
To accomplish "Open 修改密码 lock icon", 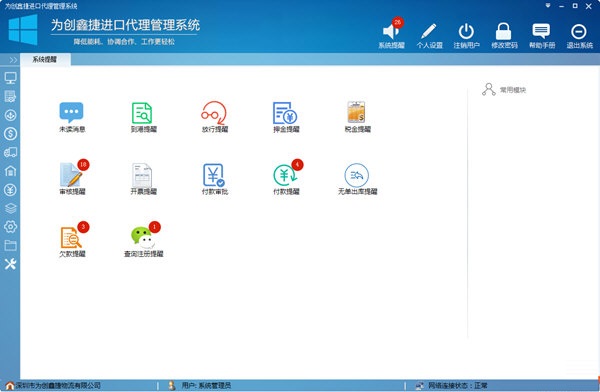I will [x=503, y=31].
